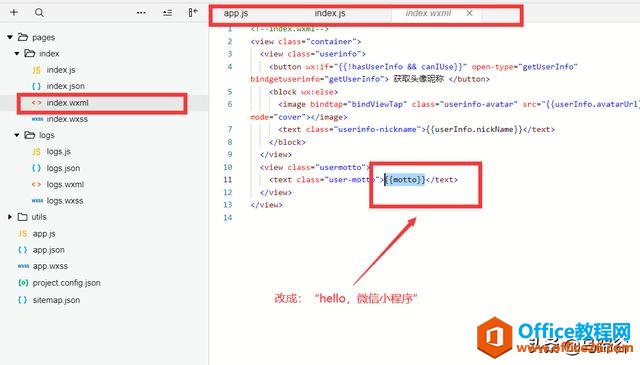The image size is (640, 365).
Task: Toggle the file panel hide icon
Action: (193, 12)
